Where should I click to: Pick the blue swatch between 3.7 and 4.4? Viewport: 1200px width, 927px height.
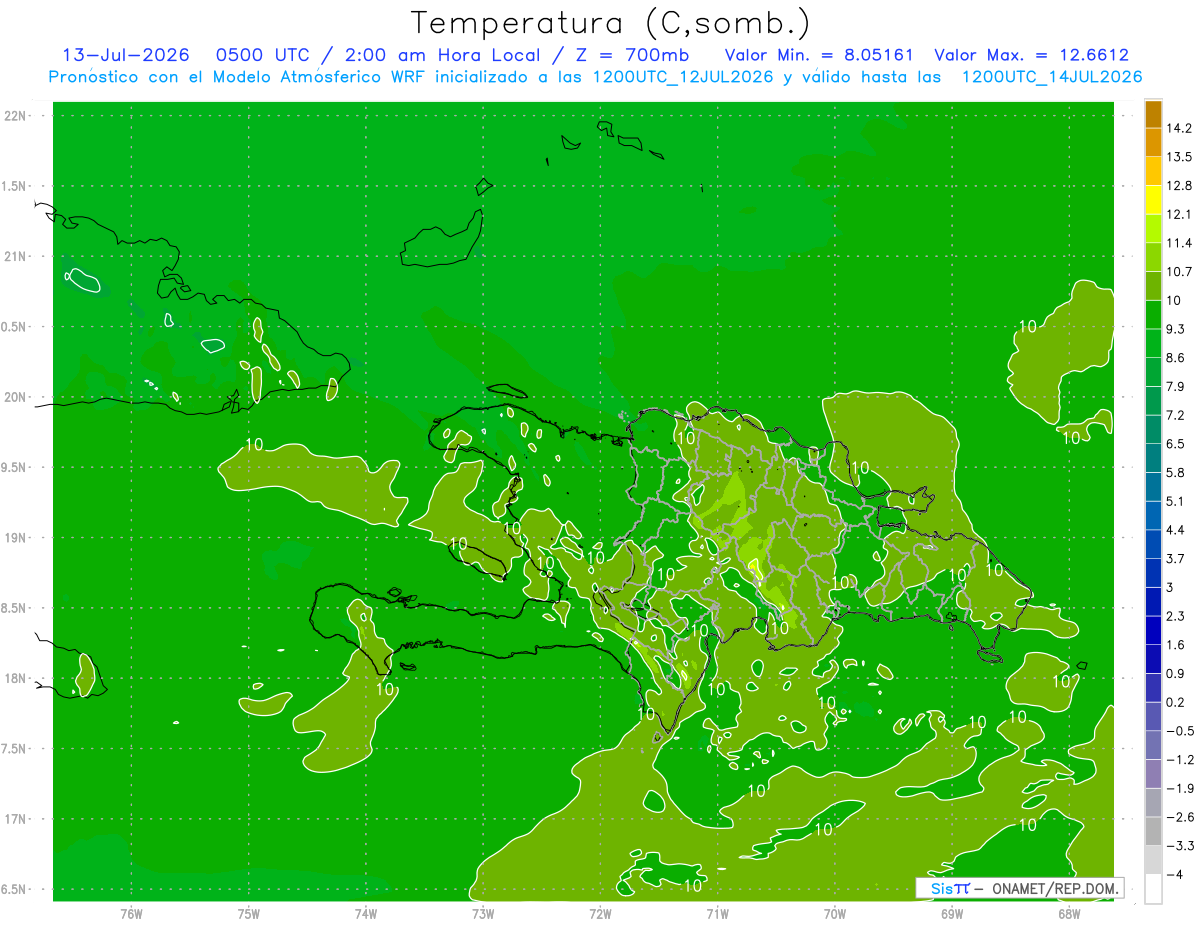point(1153,544)
